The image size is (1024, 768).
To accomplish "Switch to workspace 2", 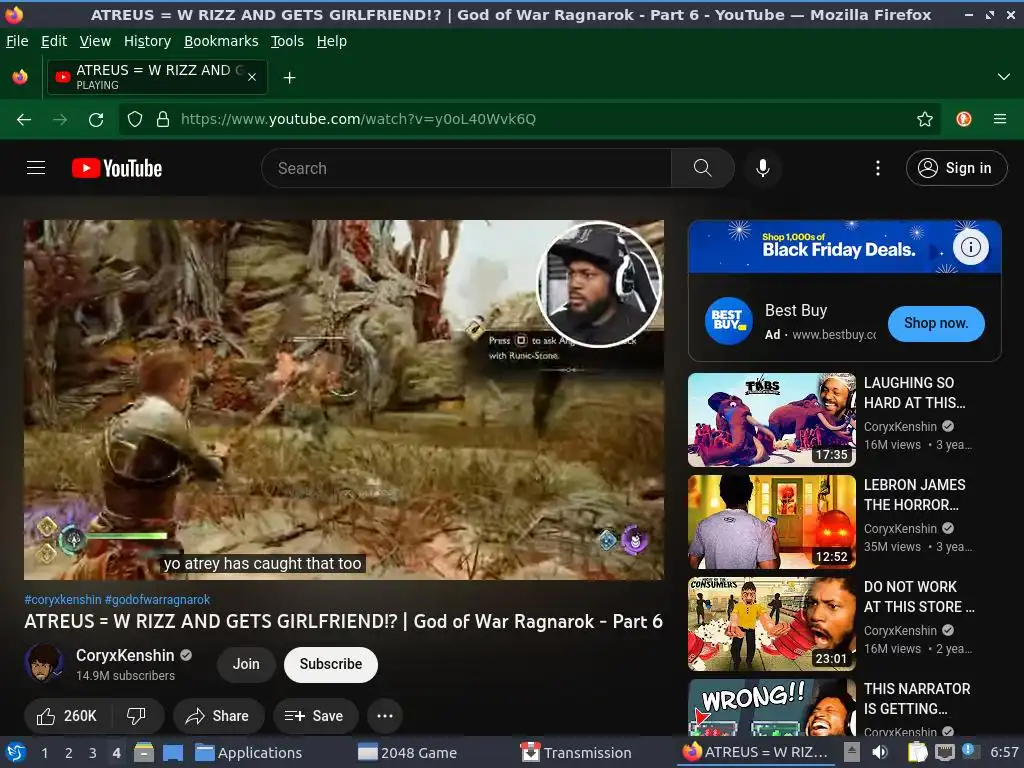I will click(68, 752).
